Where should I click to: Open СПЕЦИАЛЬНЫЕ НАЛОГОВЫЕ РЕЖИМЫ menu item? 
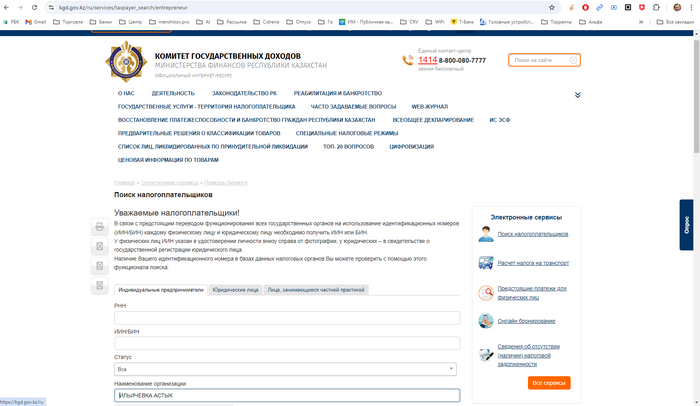pyautogui.click(x=347, y=133)
